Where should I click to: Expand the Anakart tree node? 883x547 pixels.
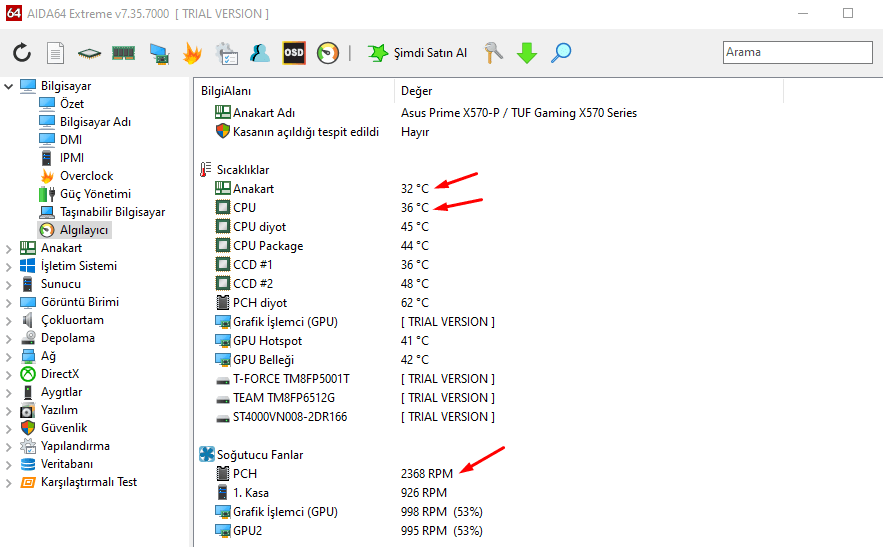point(9,248)
